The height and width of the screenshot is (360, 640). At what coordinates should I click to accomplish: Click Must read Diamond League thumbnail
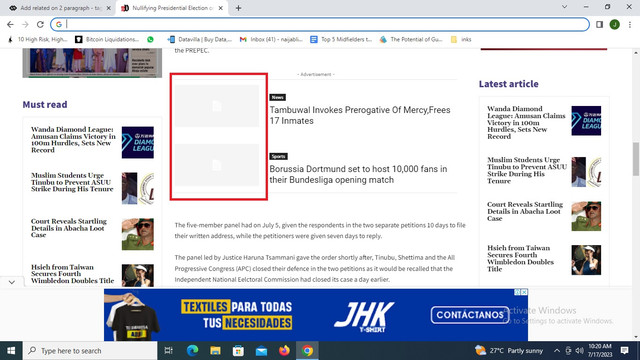tap(138, 142)
